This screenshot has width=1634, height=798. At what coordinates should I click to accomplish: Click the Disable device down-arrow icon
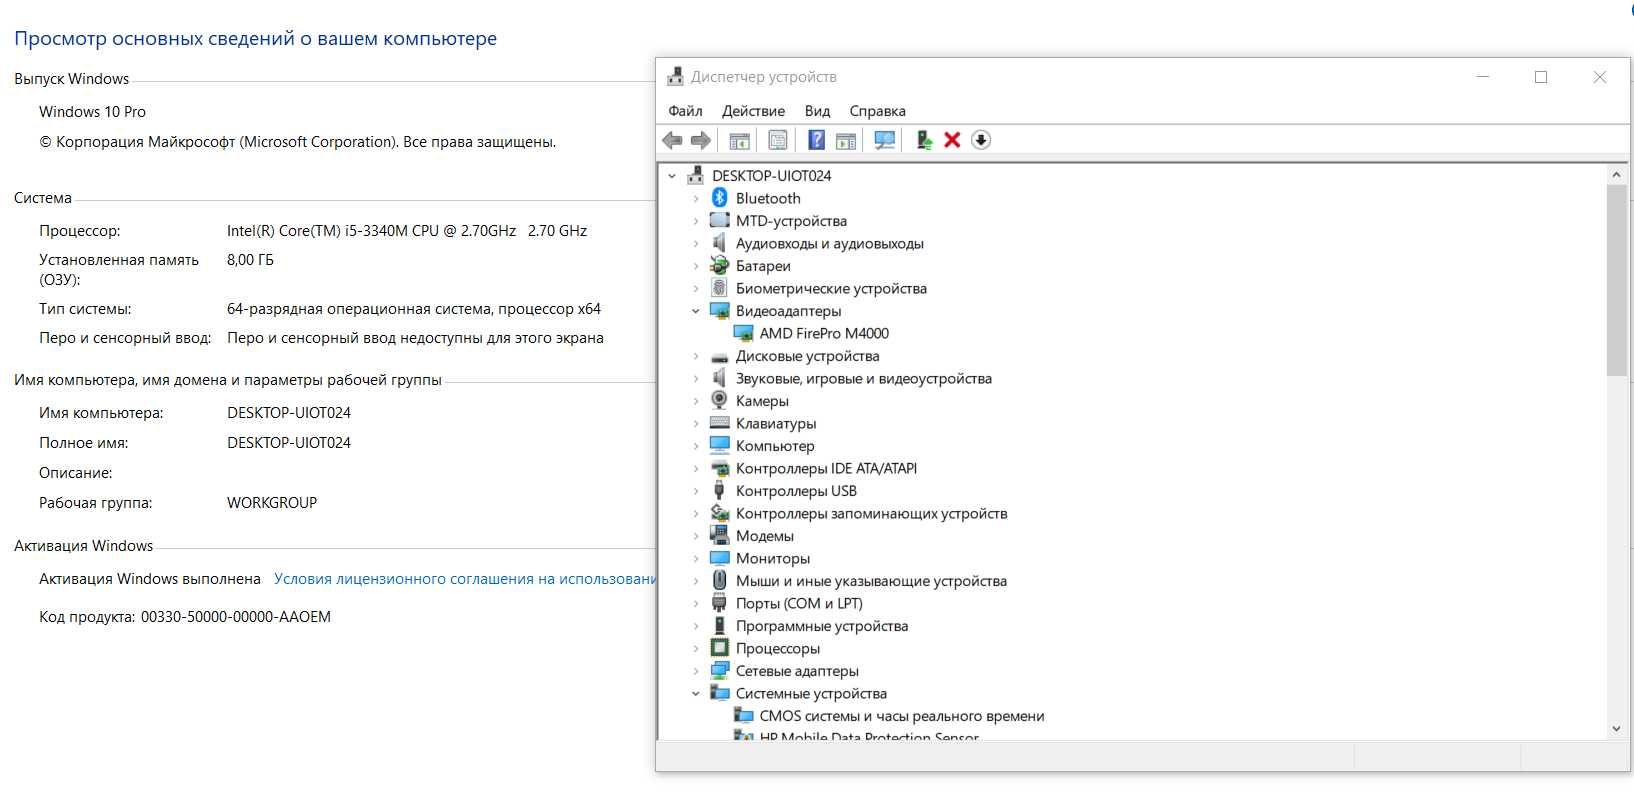(981, 140)
